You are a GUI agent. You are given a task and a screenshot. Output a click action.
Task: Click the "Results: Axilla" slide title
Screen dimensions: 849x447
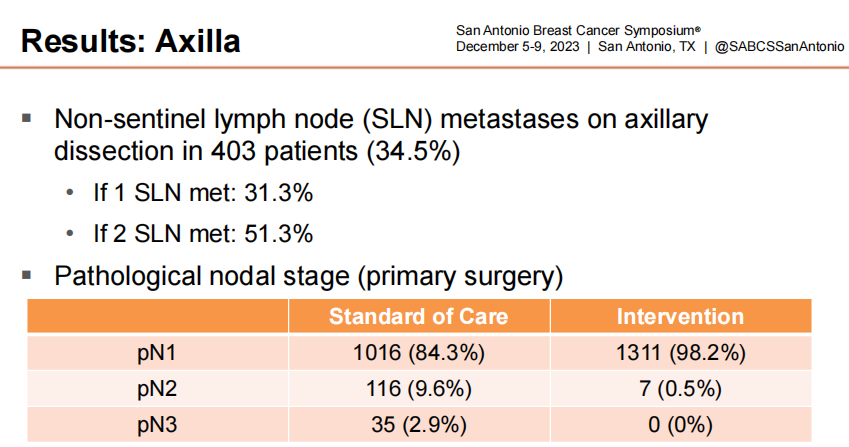(x=131, y=42)
